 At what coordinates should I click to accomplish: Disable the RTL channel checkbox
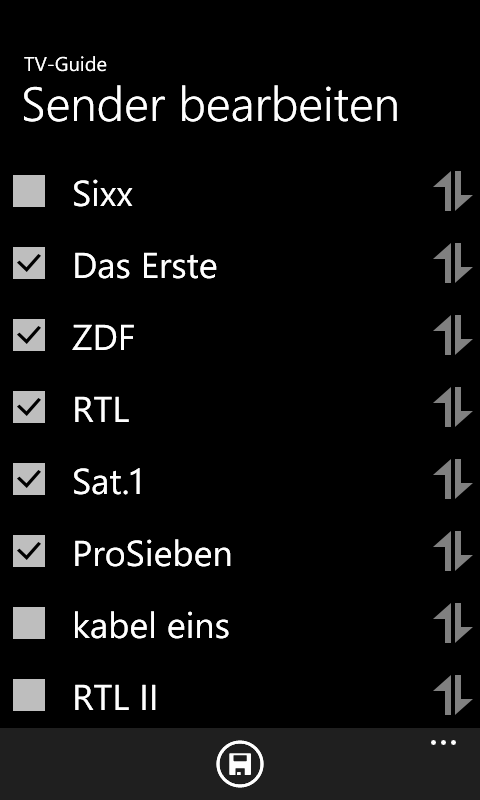point(29,407)
